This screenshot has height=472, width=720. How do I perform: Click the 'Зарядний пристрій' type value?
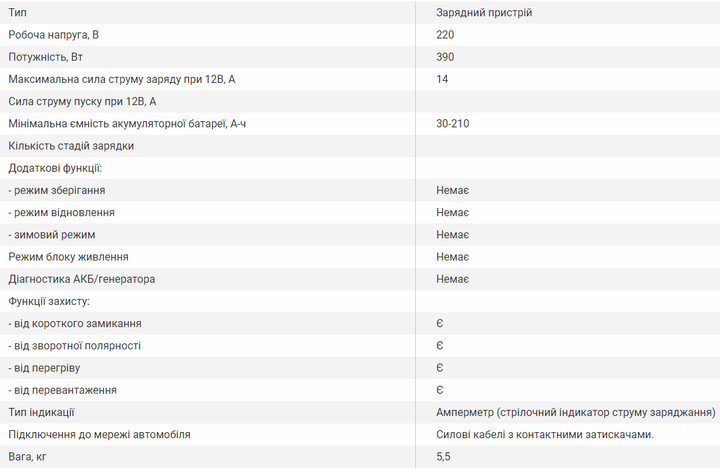(x=484, y=12)
